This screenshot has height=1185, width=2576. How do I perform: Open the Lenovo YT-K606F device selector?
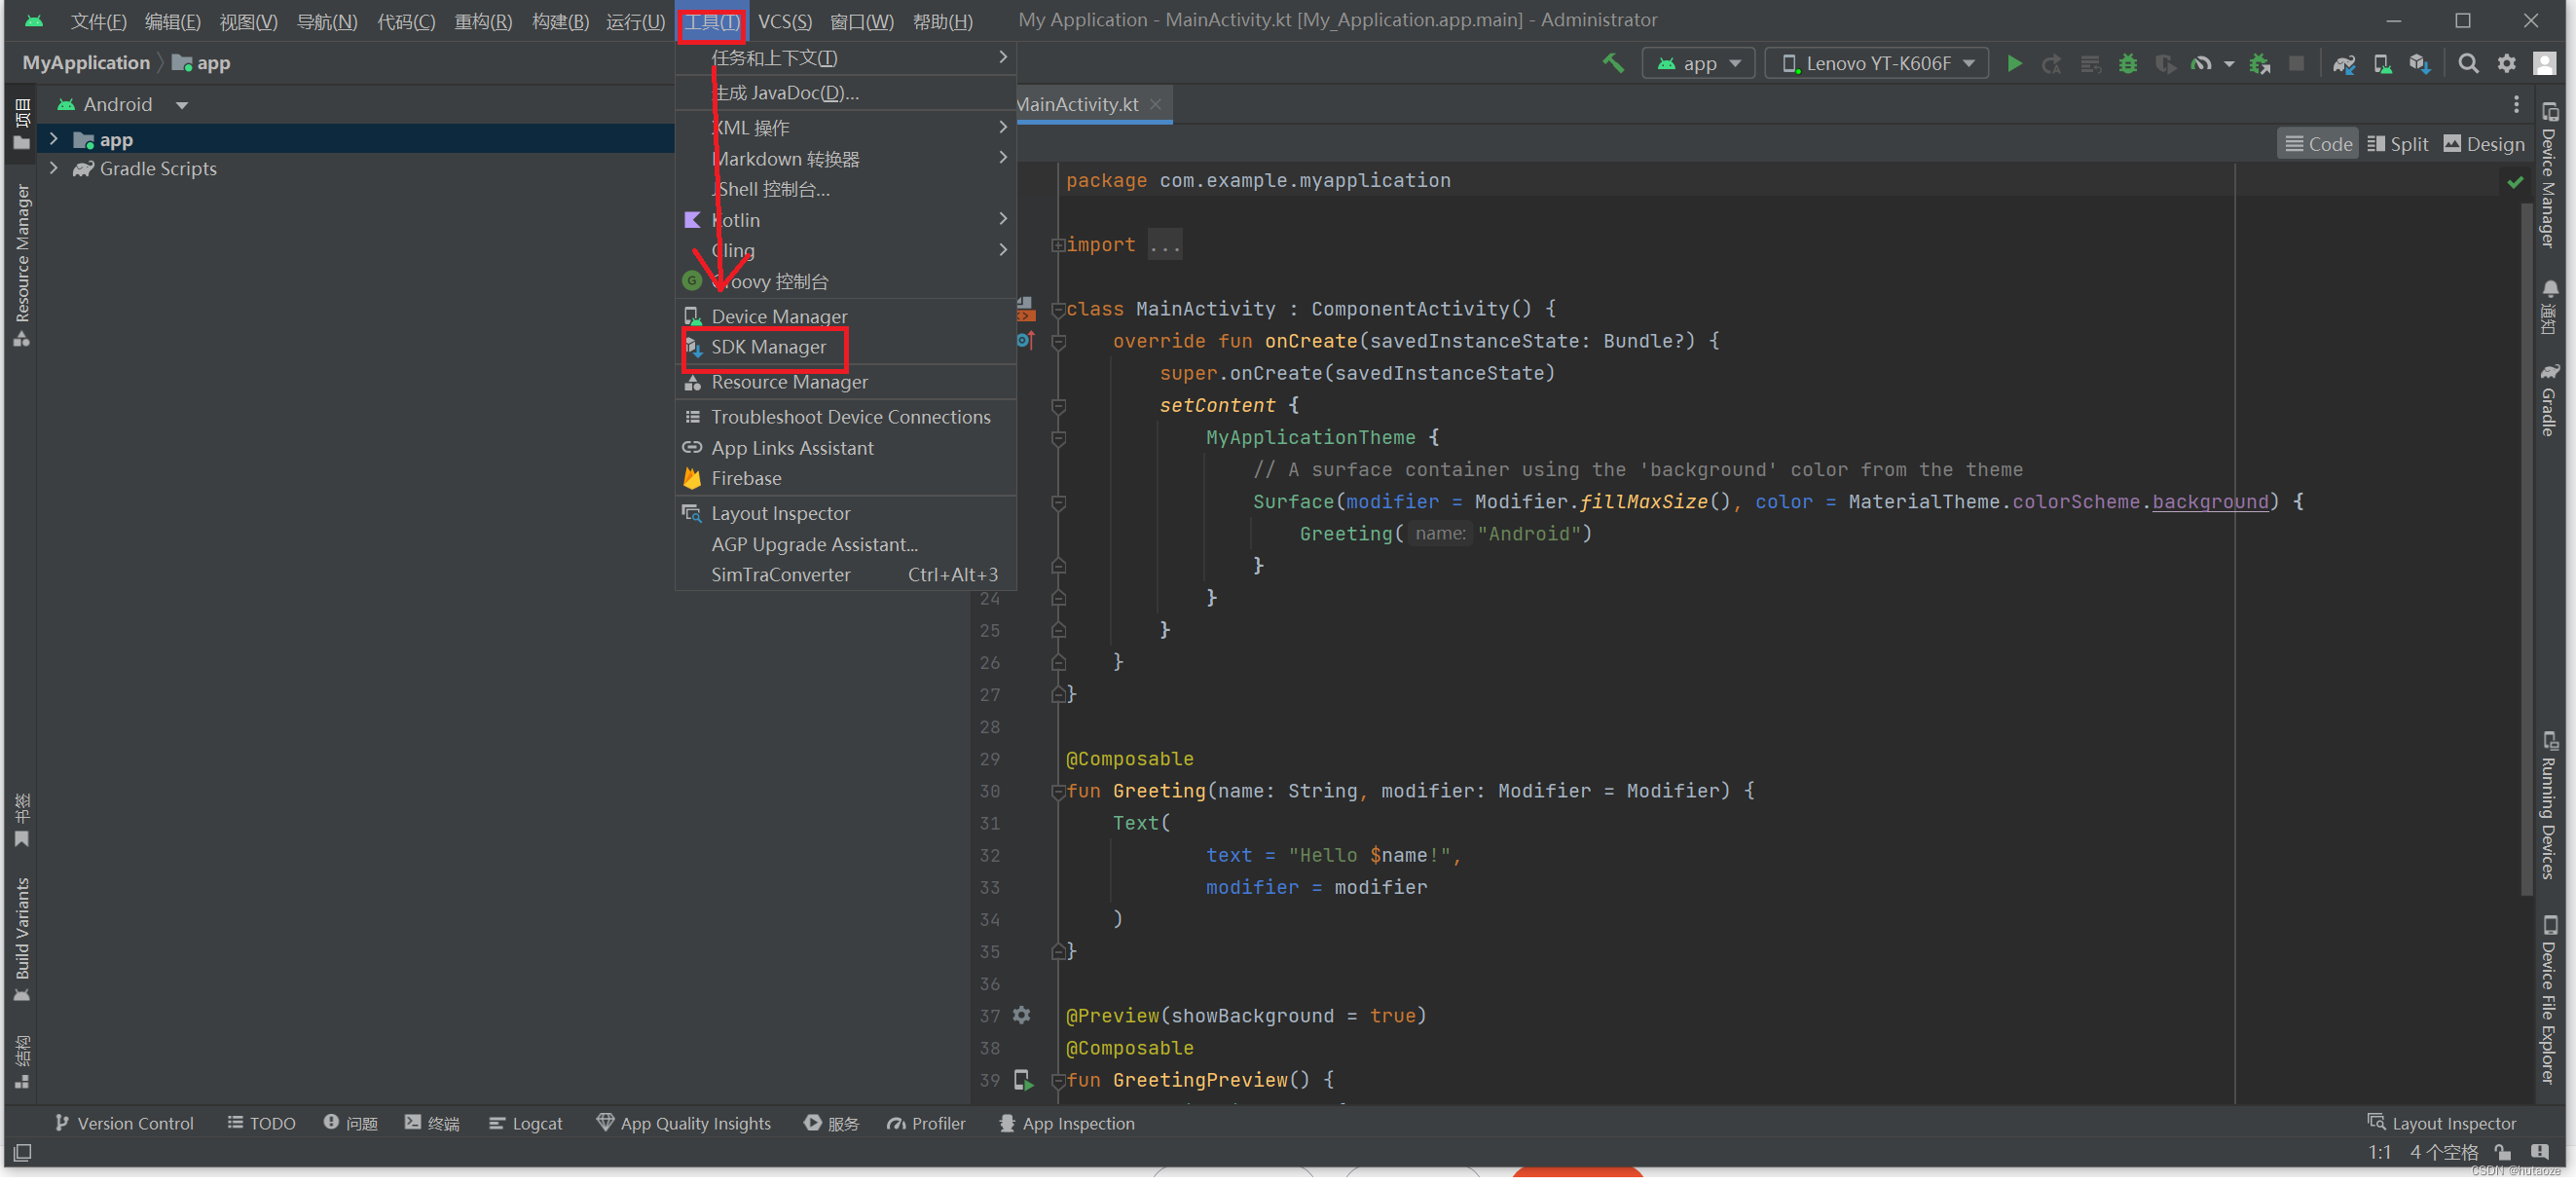pyautogui.click(x=1875, y=62)
